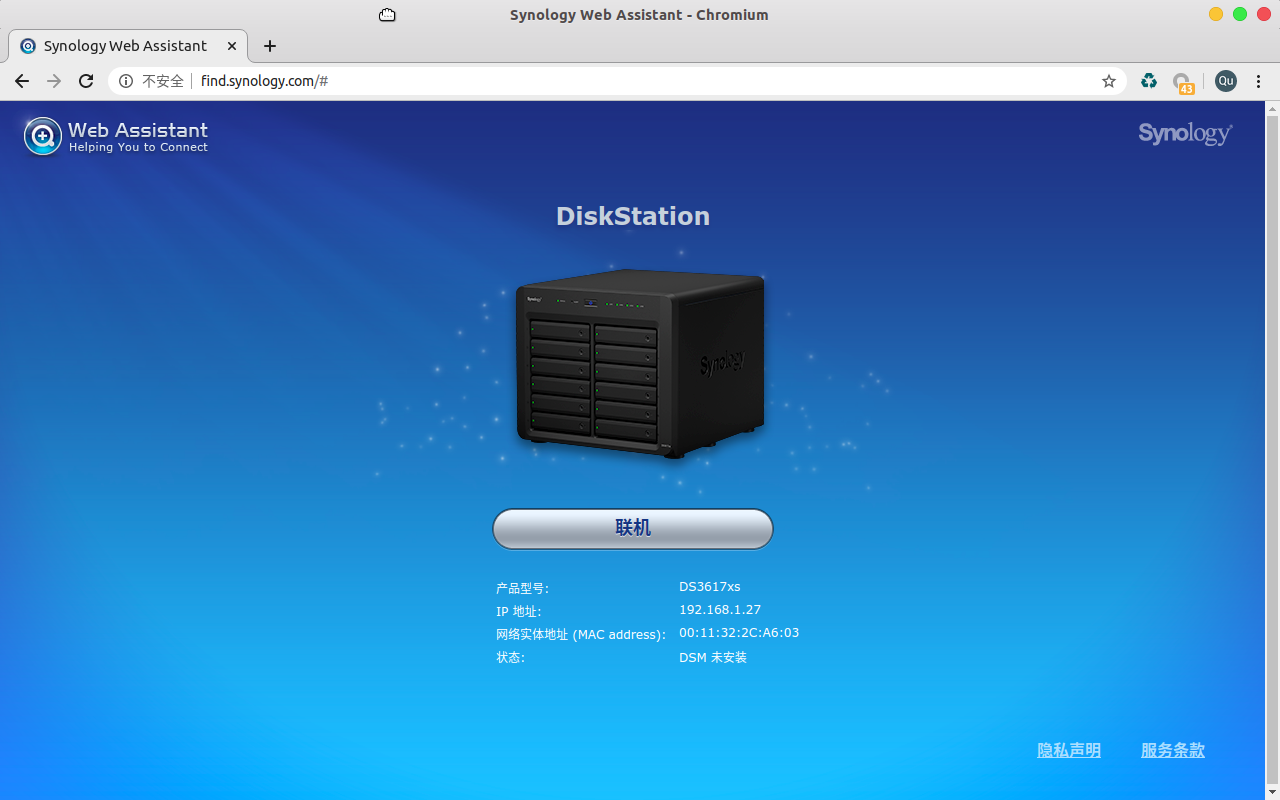The width and height of the screenshot is (1280, 800).
Task: Click the Synology logo
Action: tap(1184, 133)
